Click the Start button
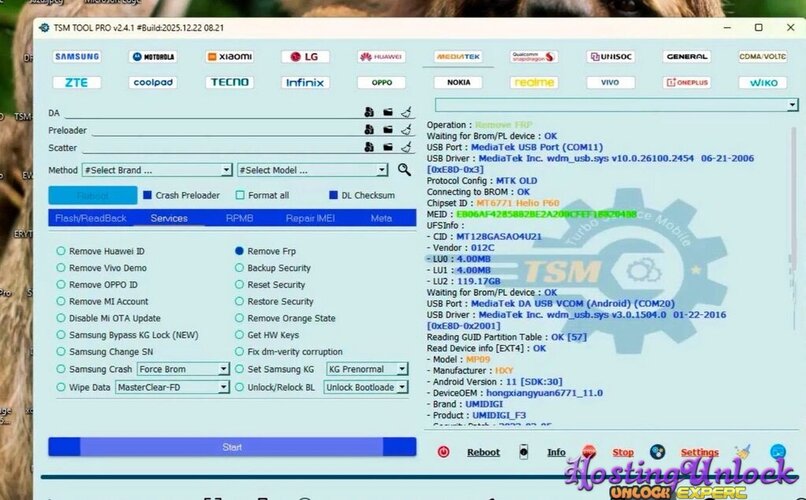Image resolution: width=806 pixels, height=500 pixels. [x=232, y=447]
